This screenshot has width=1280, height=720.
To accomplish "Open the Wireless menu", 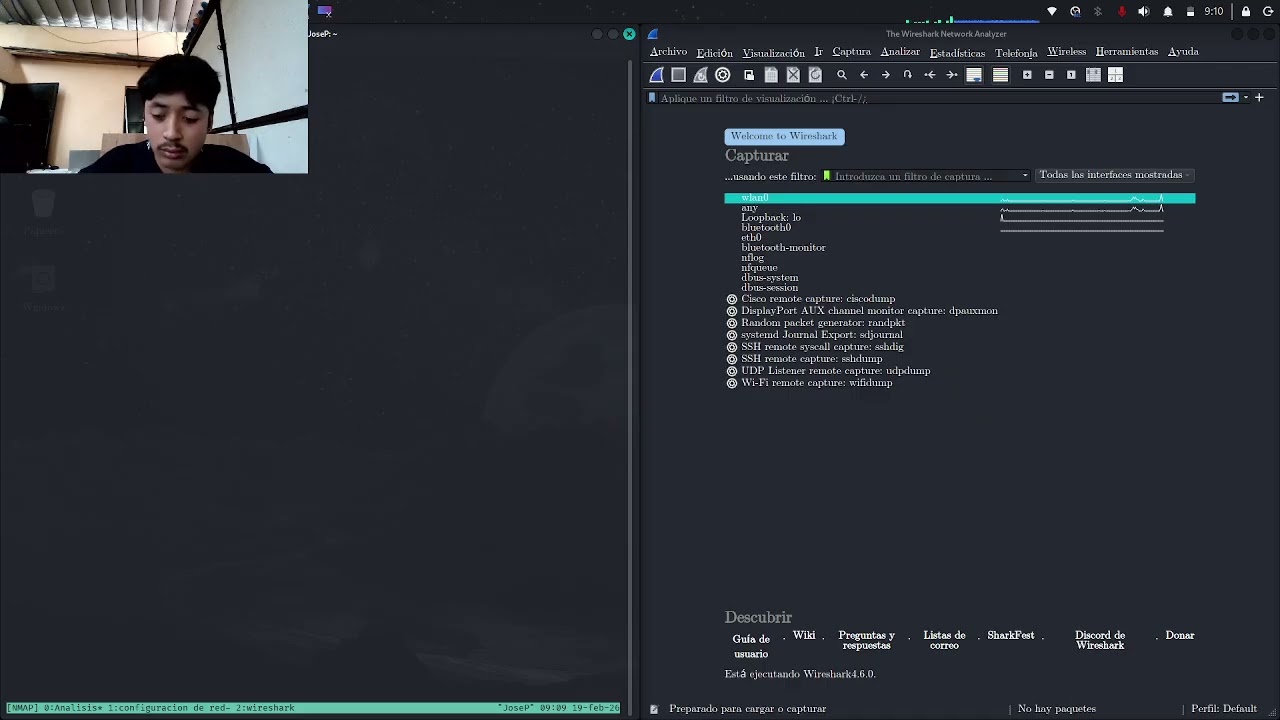I will (1066, 52).
